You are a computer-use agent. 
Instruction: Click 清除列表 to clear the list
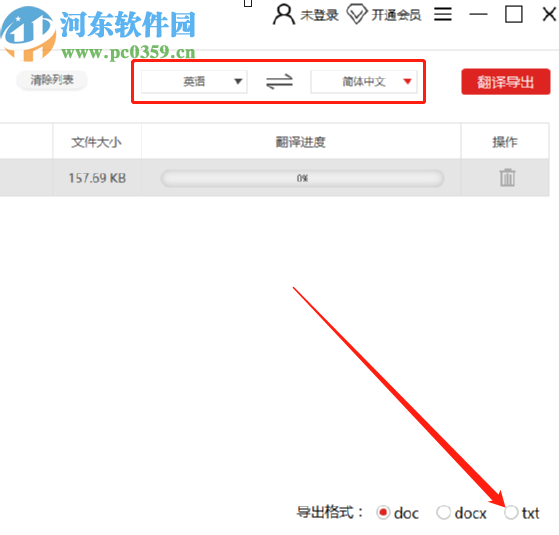[x=52, y=80]
